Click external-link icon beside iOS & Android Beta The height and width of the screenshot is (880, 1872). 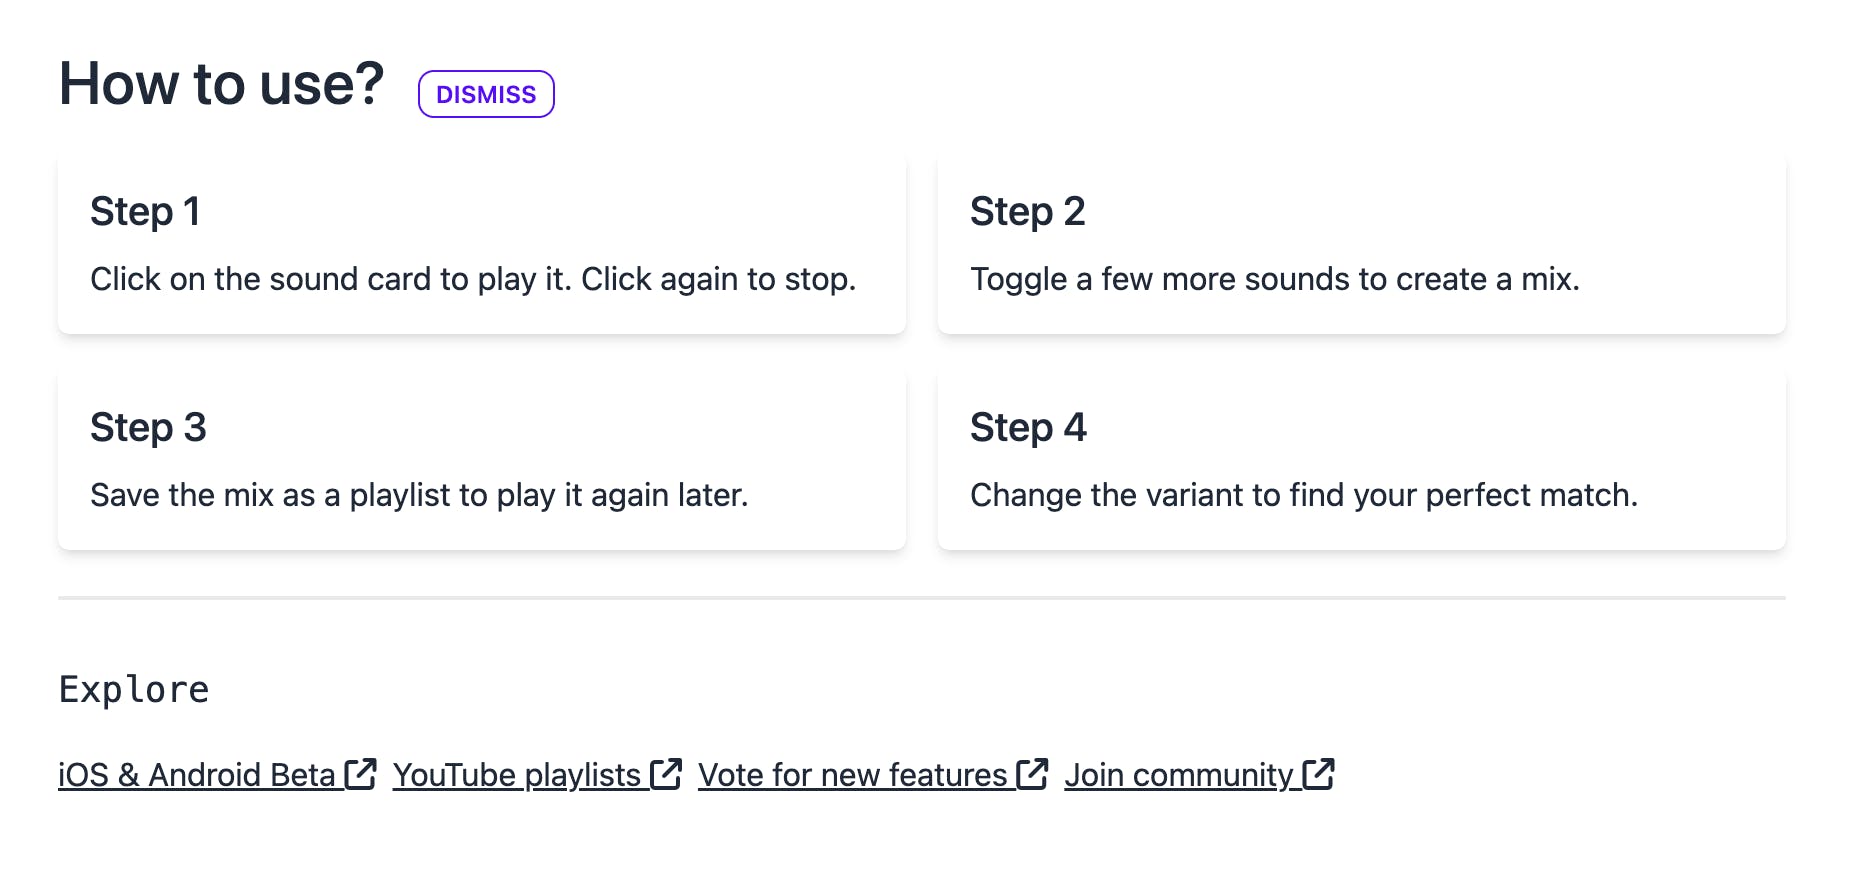360,774
